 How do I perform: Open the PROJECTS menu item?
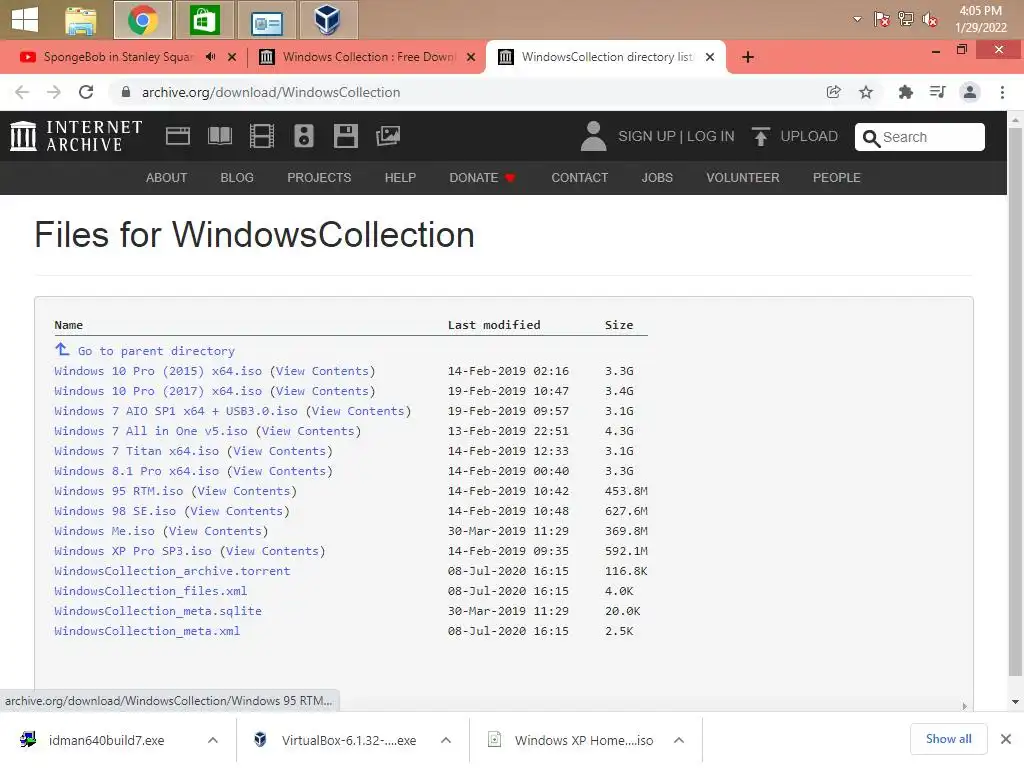tap(319, 178)
